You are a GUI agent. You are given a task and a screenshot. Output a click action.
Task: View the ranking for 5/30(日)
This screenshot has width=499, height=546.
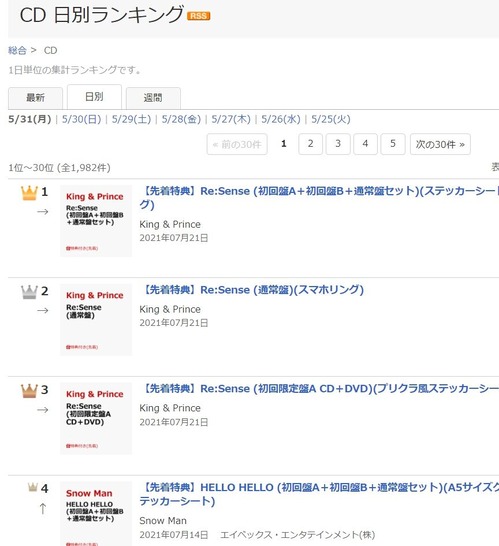coord(81,119)
